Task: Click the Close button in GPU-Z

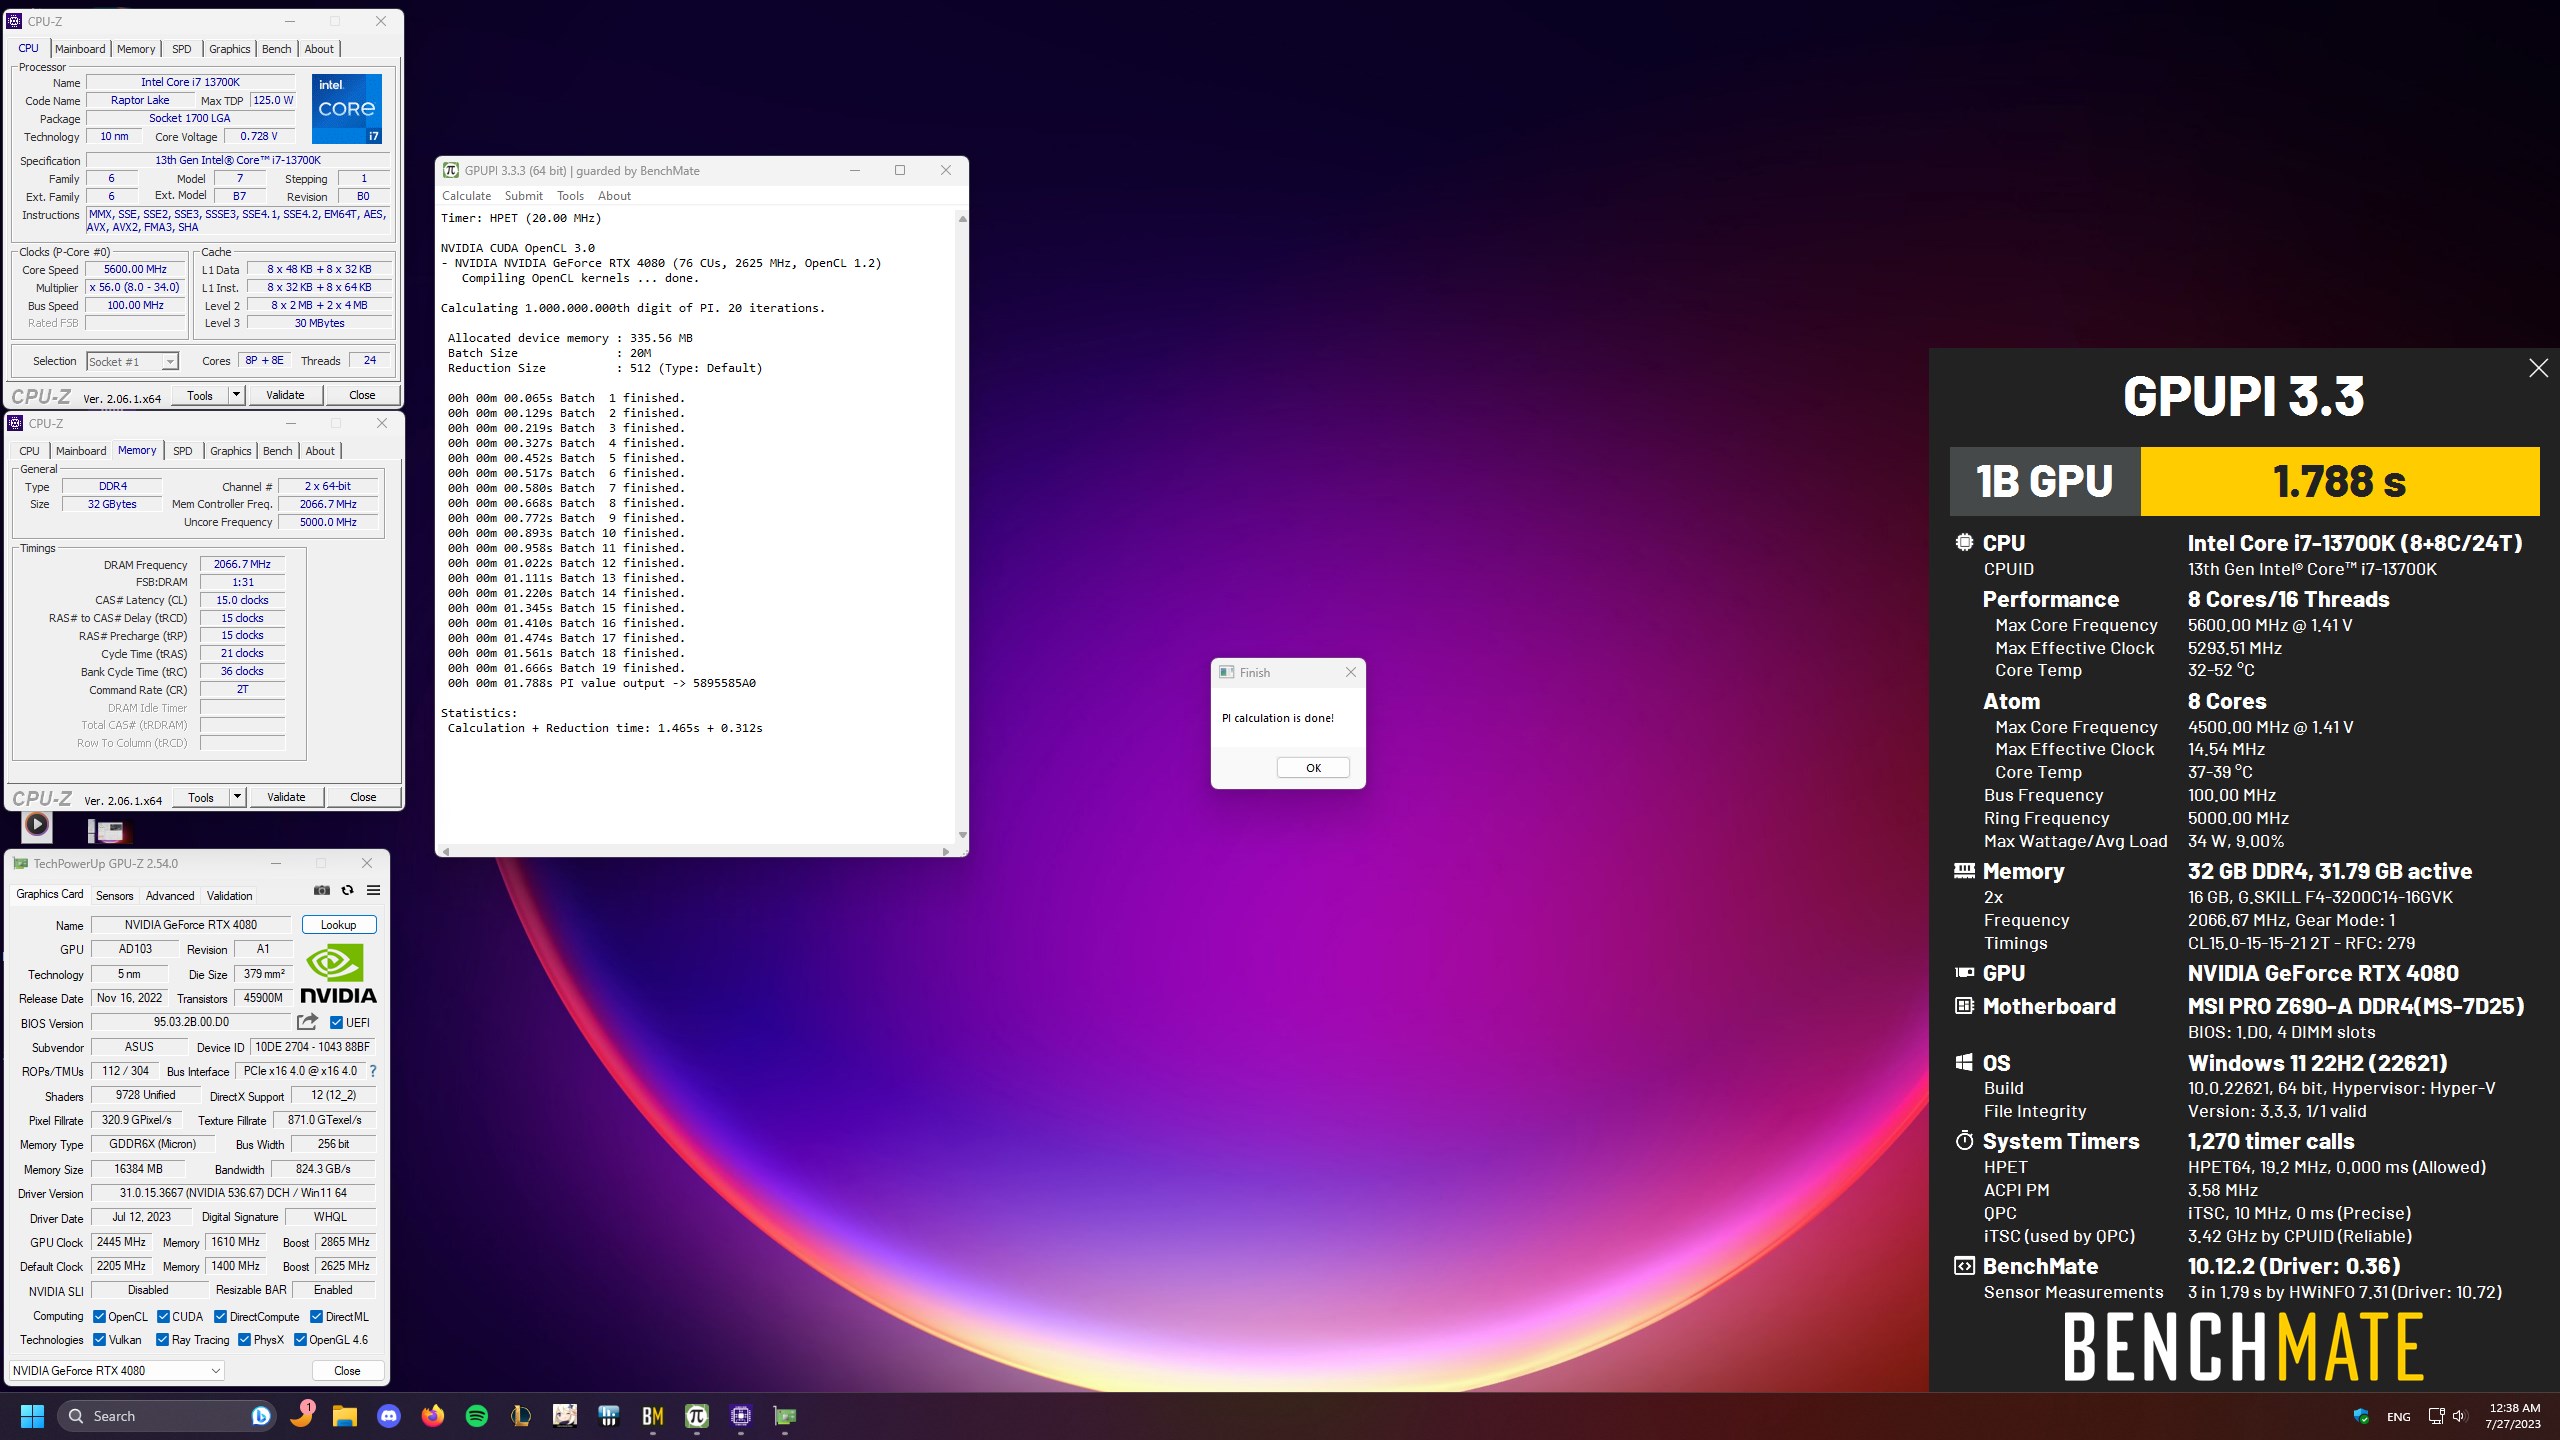Action: tap(347, 1371)
